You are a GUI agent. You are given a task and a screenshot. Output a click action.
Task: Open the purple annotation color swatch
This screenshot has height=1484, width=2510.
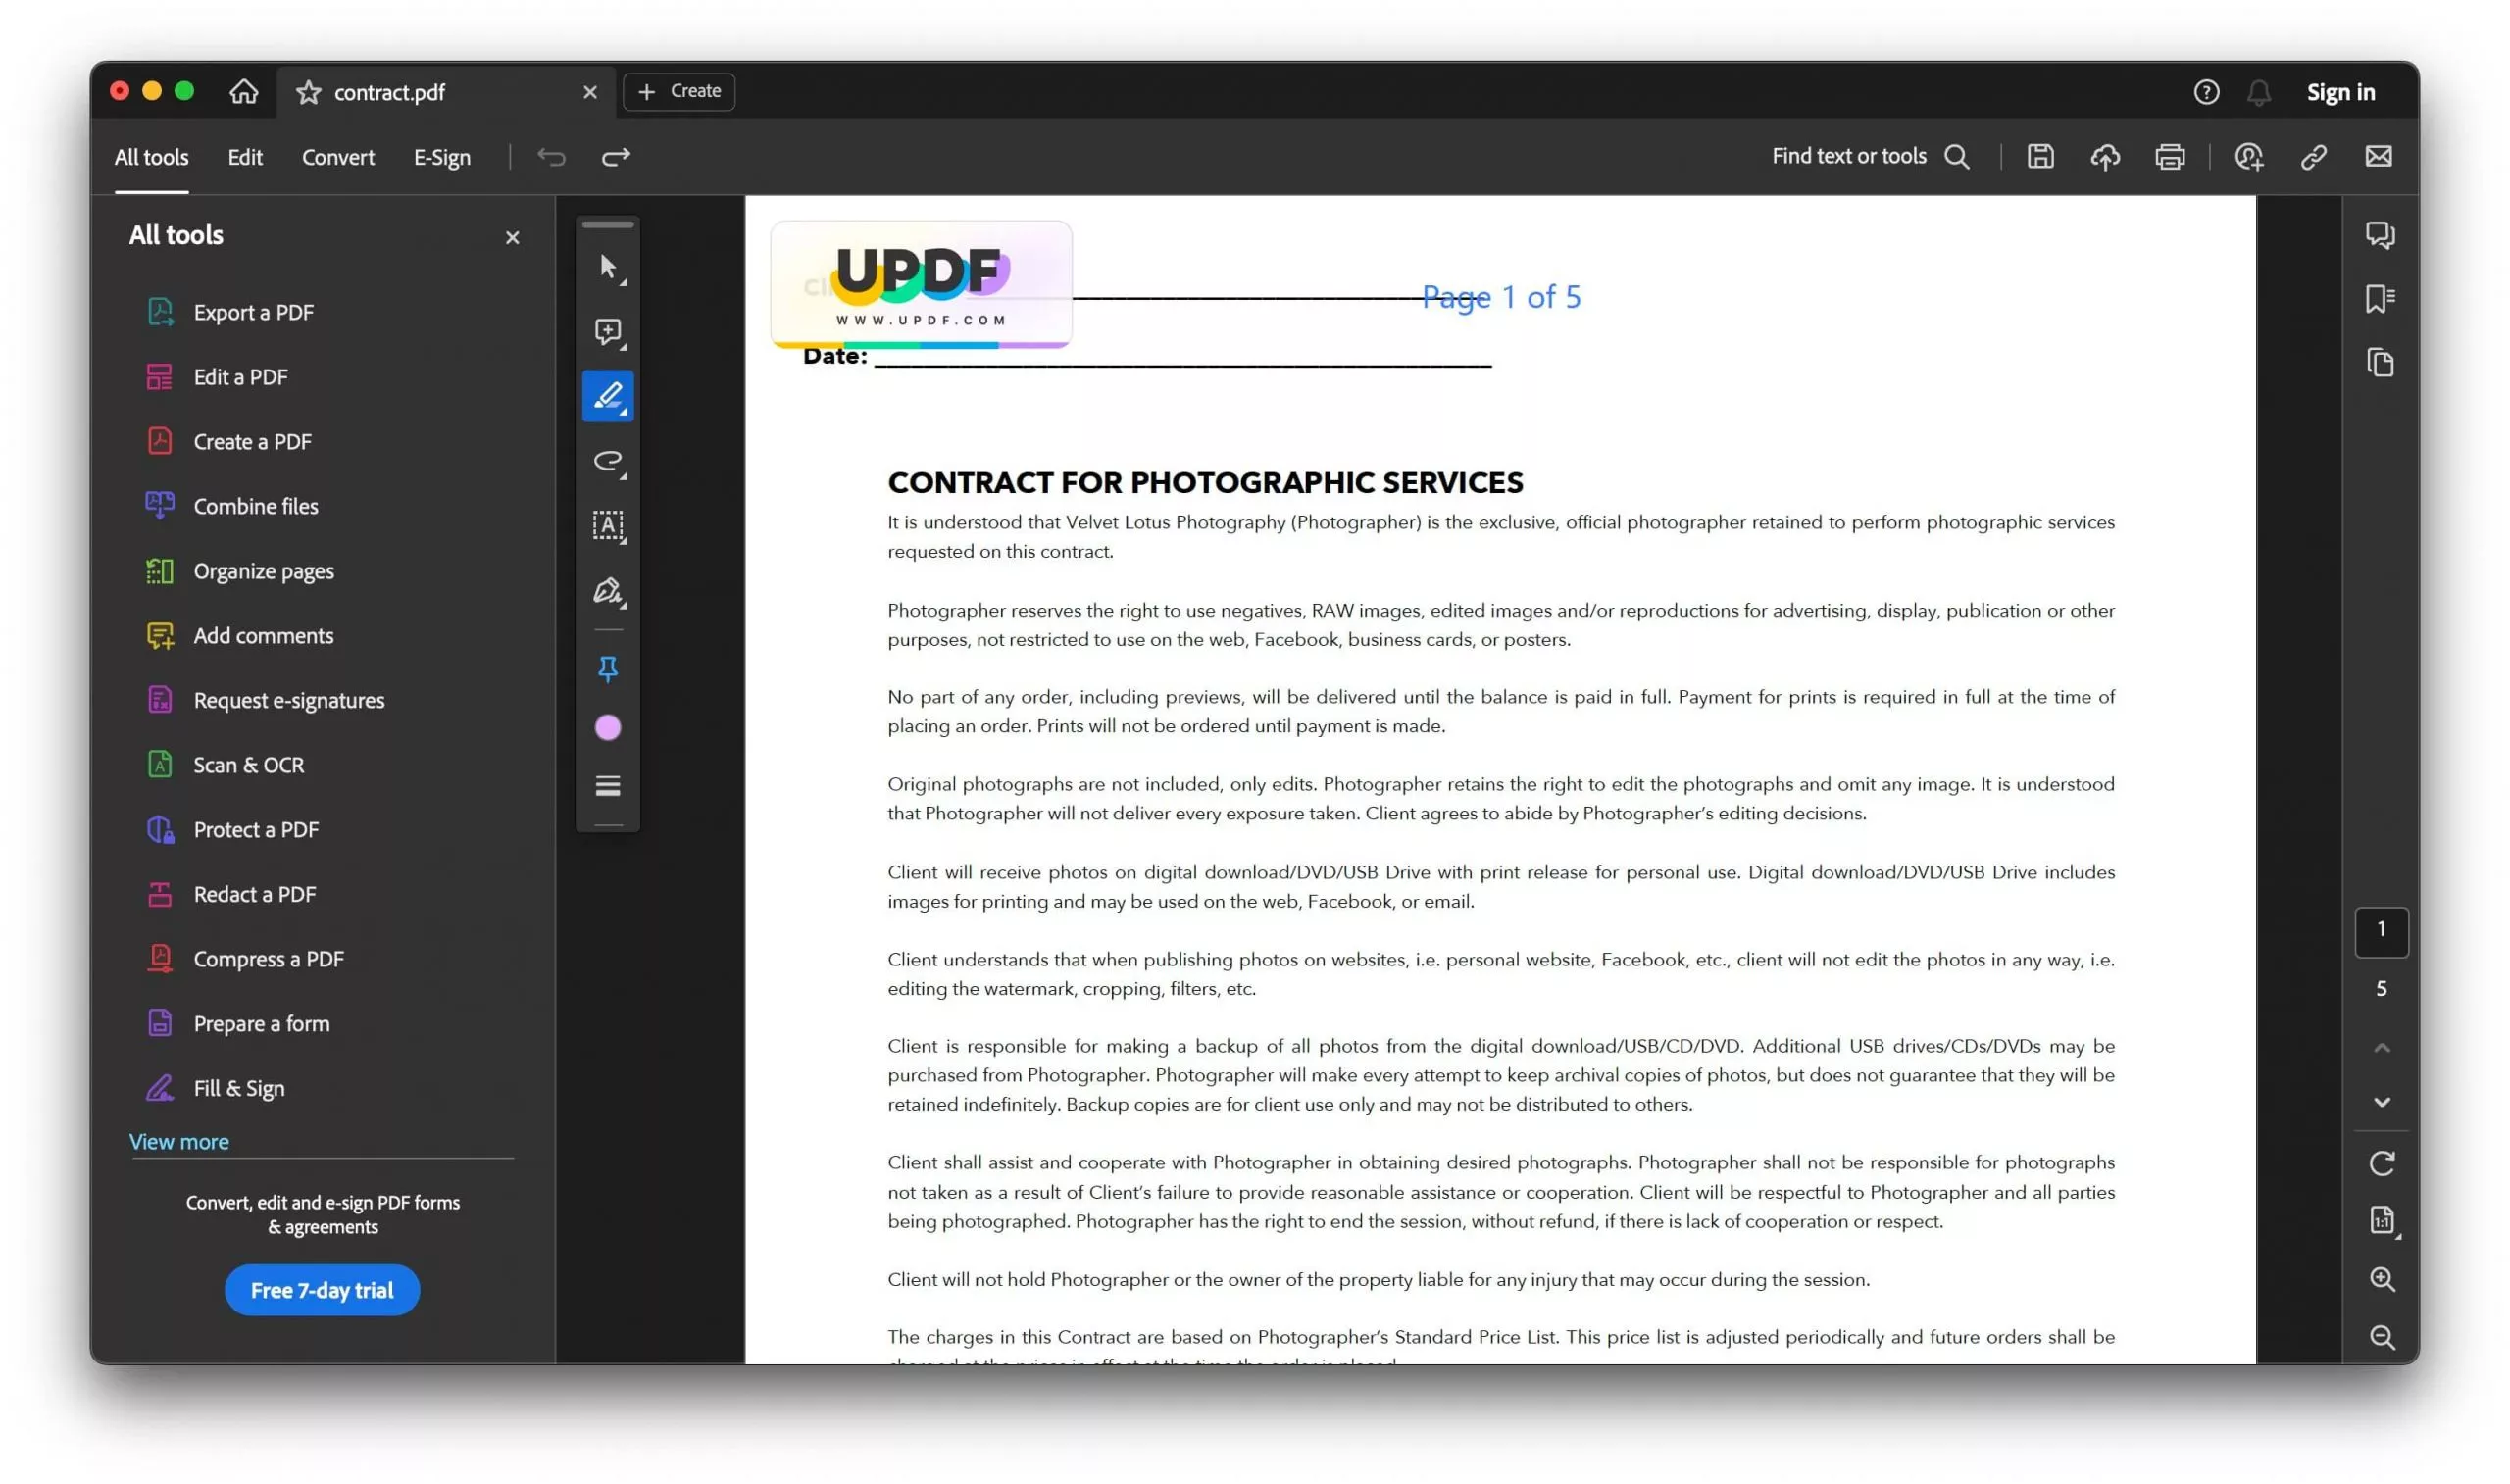coord(608,727)
